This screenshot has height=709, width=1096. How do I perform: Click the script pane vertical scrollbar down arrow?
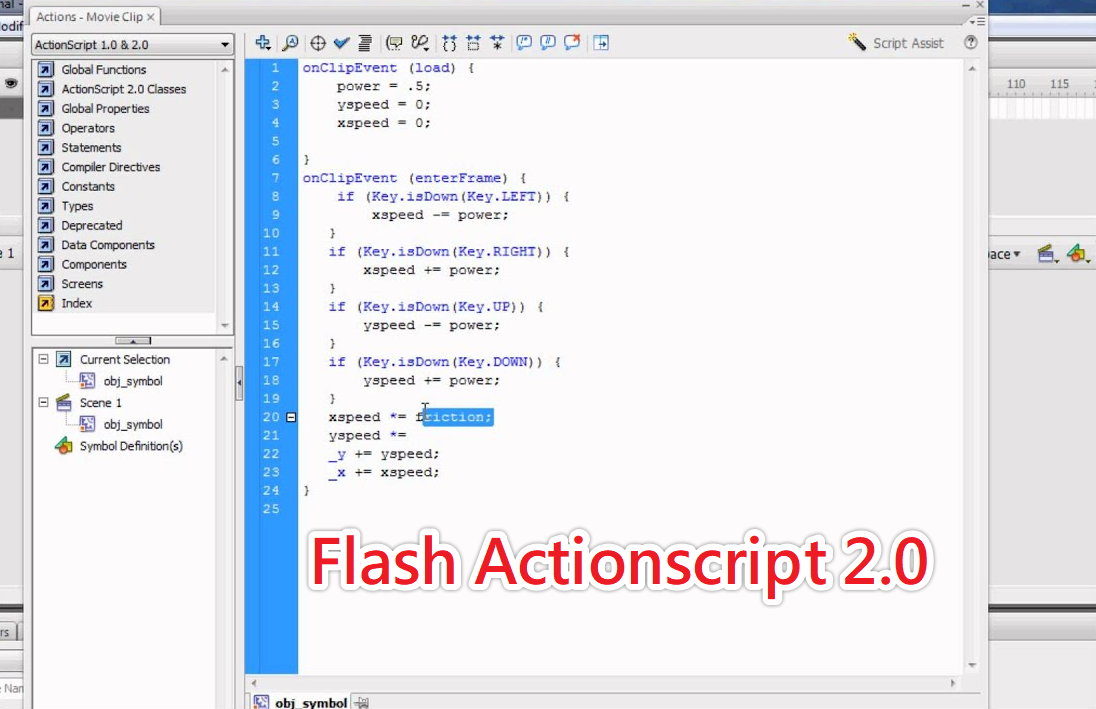pyautogui.click(x=972, y=665)
